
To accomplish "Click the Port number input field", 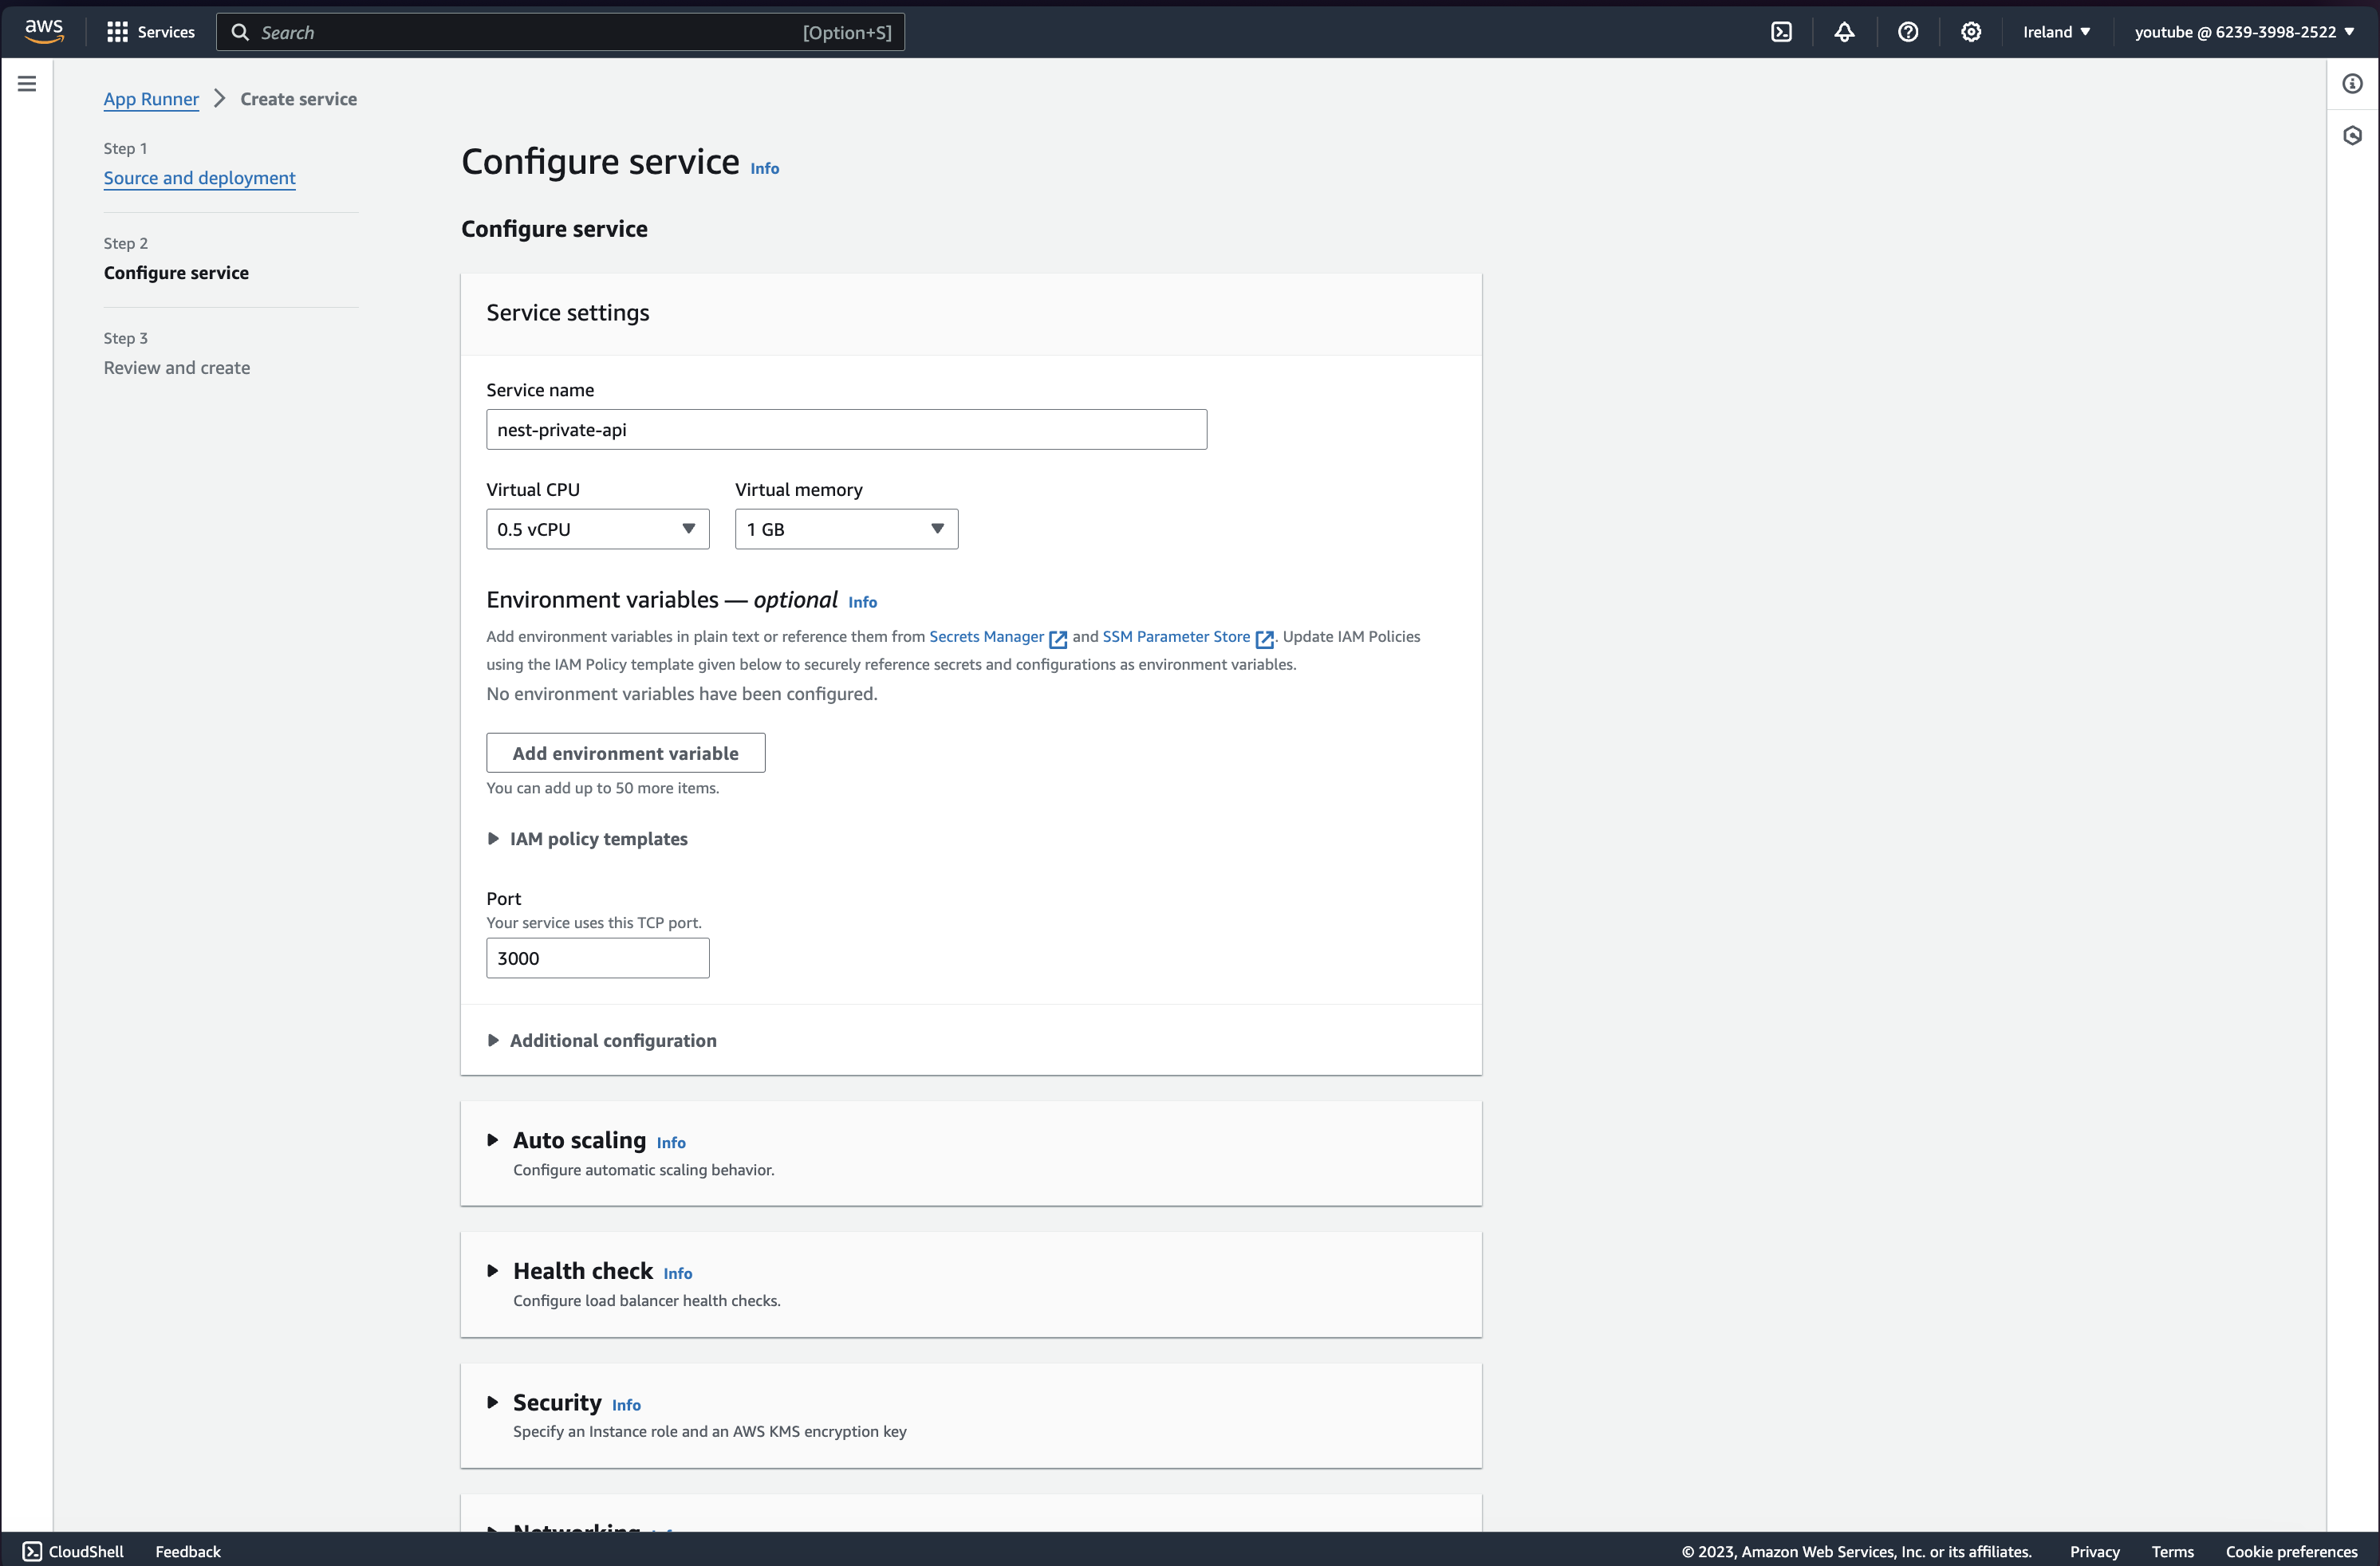I will pyautogui.click(x=594, y=958).
